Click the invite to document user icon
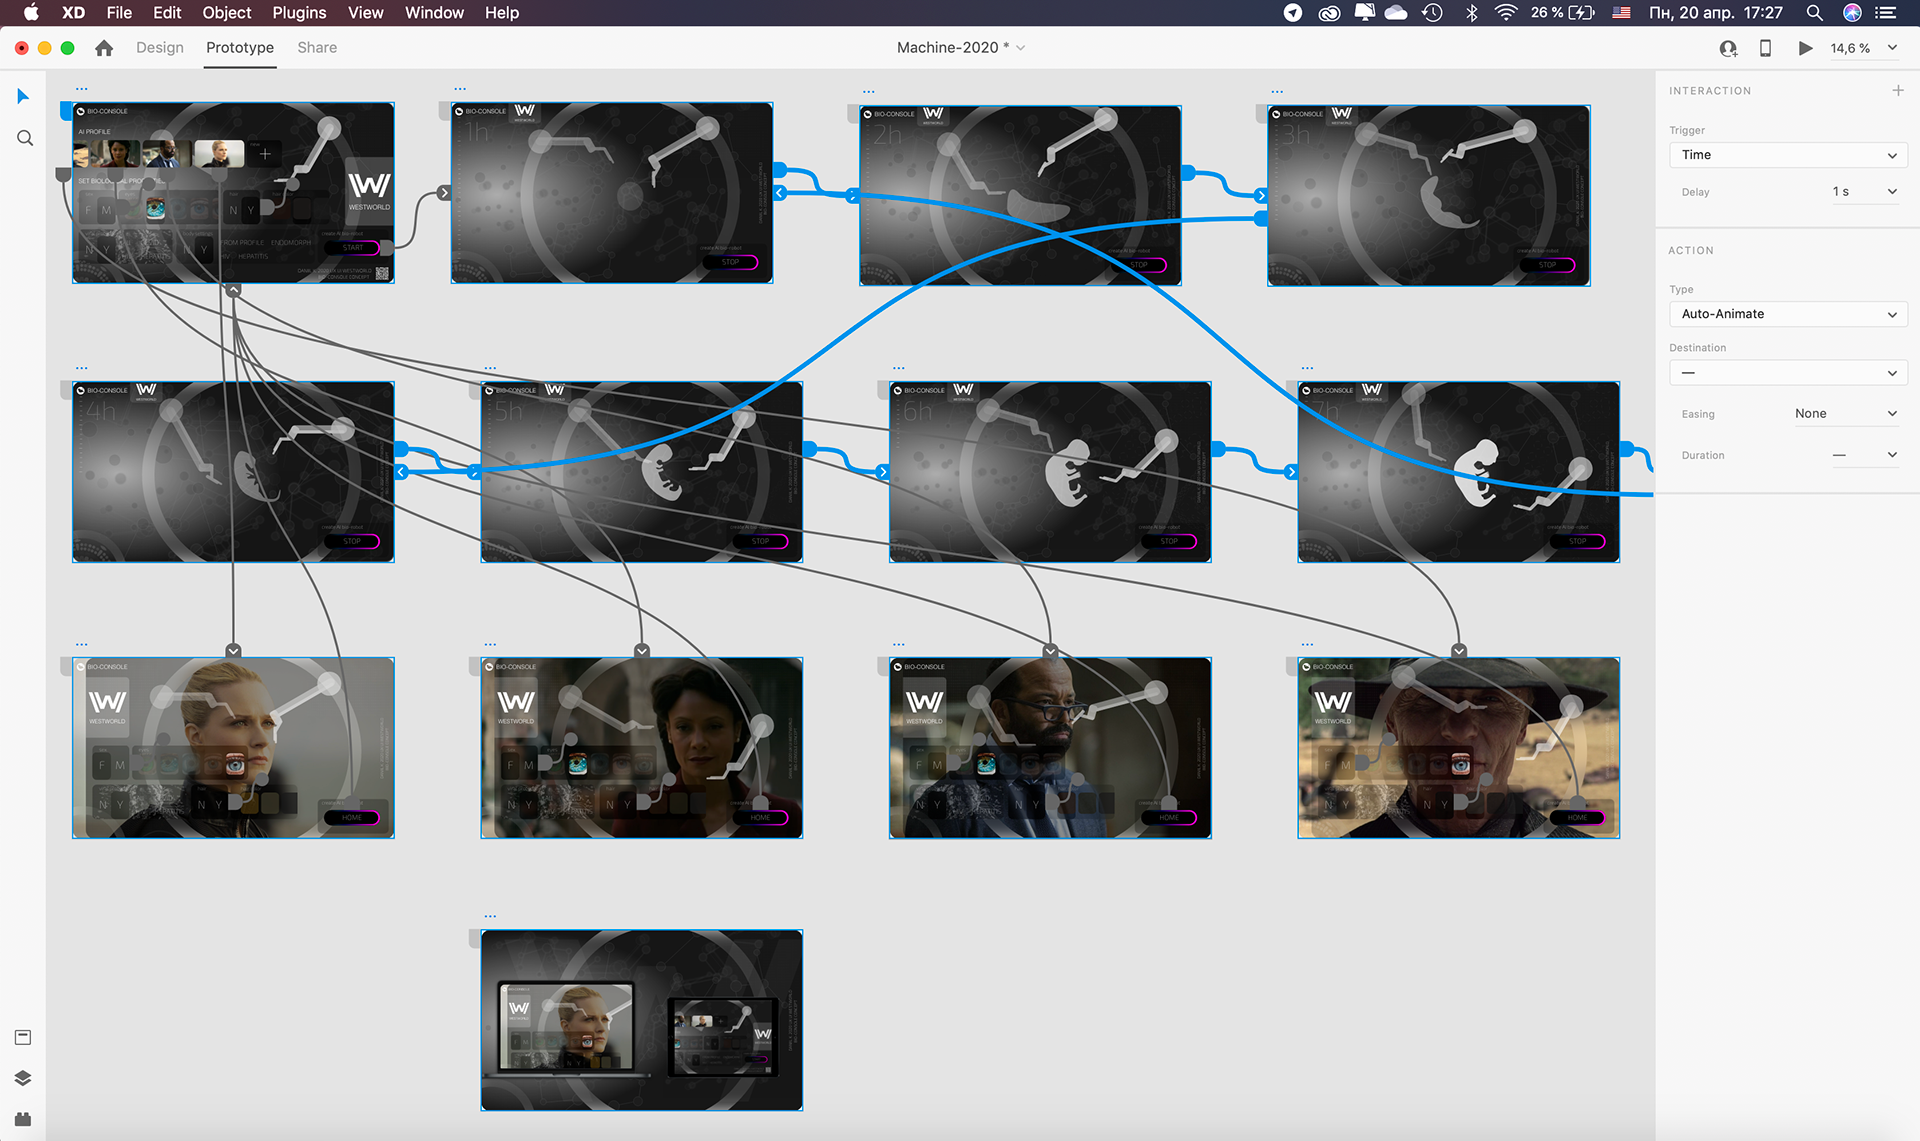 (x=1728, y=48)
